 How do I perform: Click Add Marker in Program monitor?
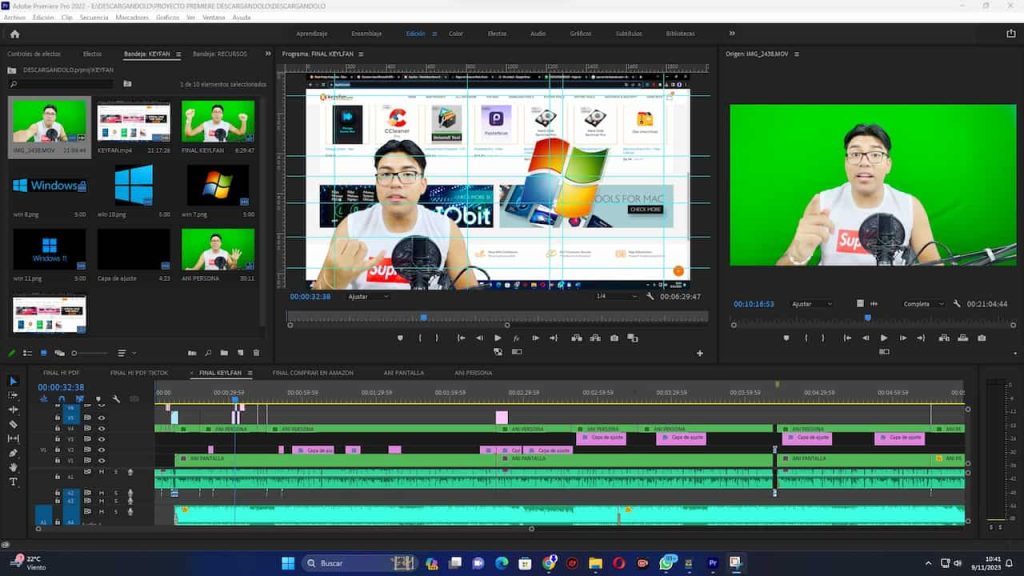pos(400,338)
